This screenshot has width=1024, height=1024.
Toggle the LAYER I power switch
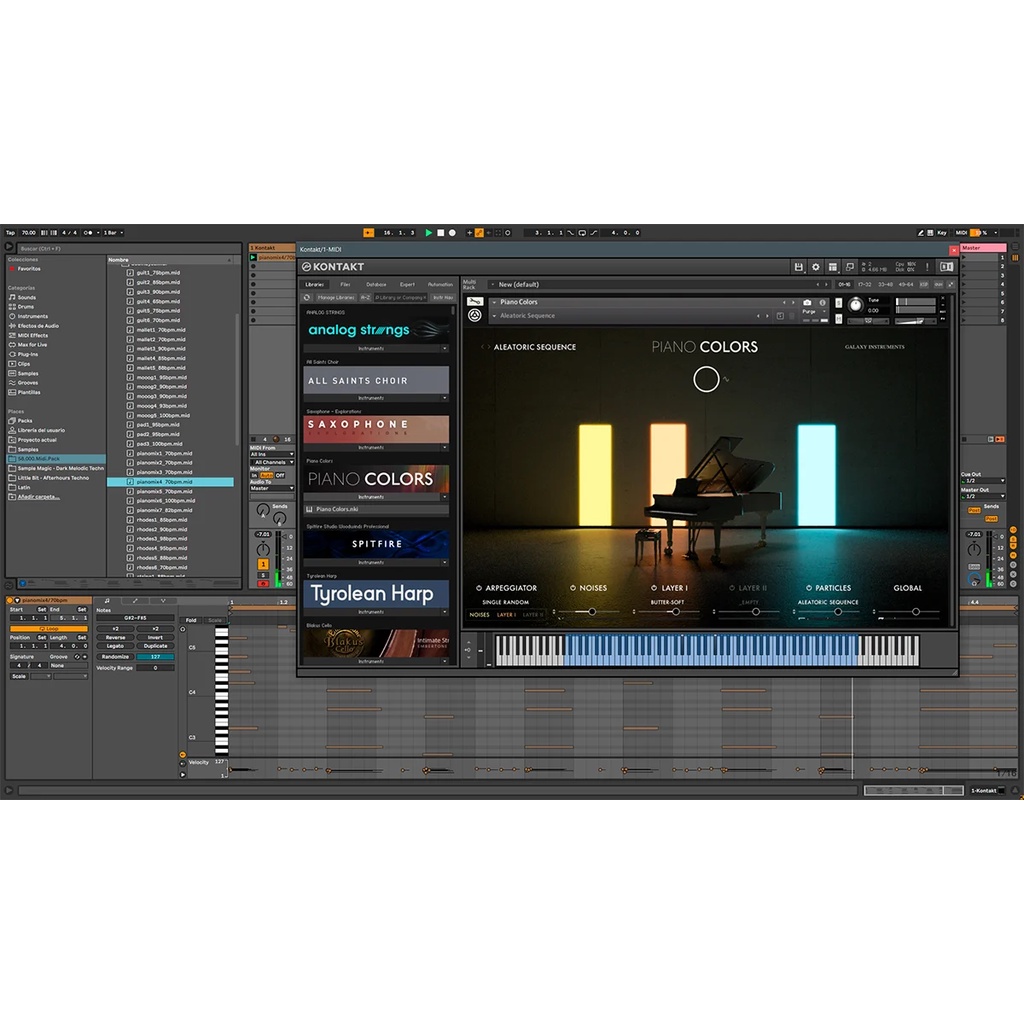(654, 588)
